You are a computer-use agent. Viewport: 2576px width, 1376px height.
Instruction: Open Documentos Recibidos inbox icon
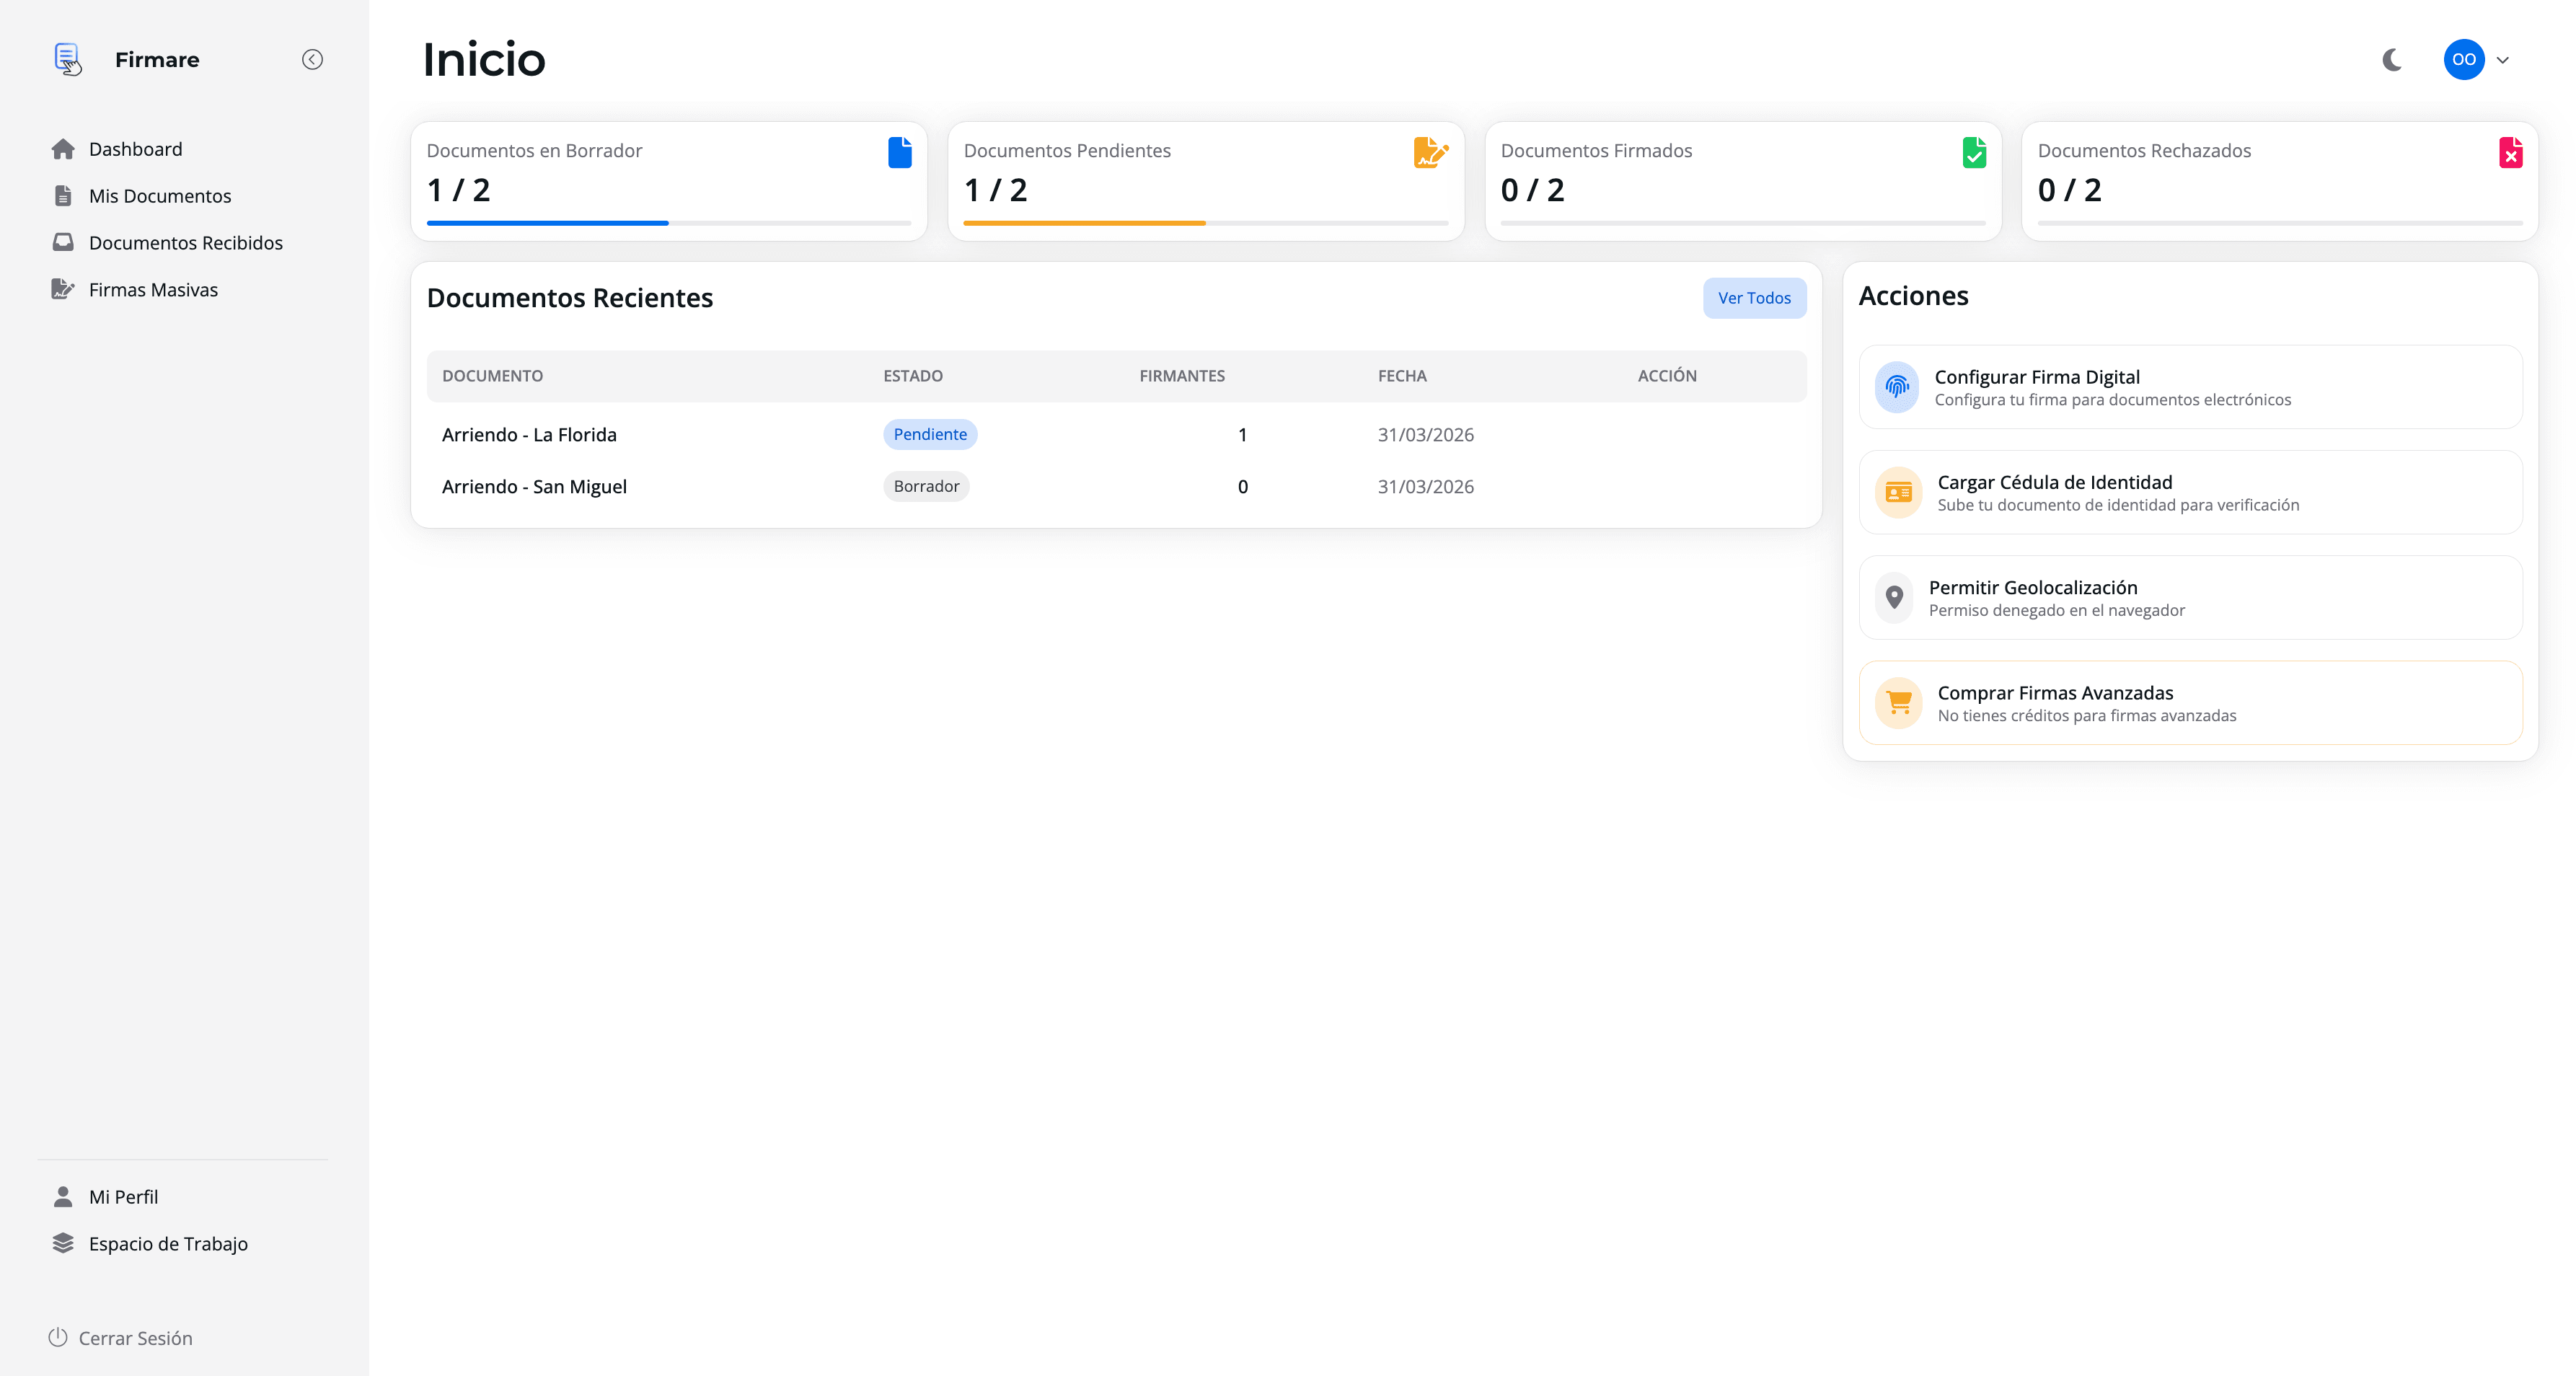click(x=63, y=241)
